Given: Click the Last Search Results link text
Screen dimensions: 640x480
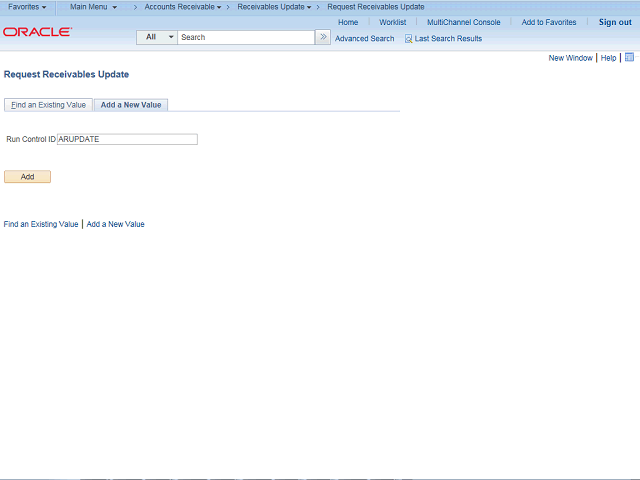Looking at the screenshot, I should 448,39.
